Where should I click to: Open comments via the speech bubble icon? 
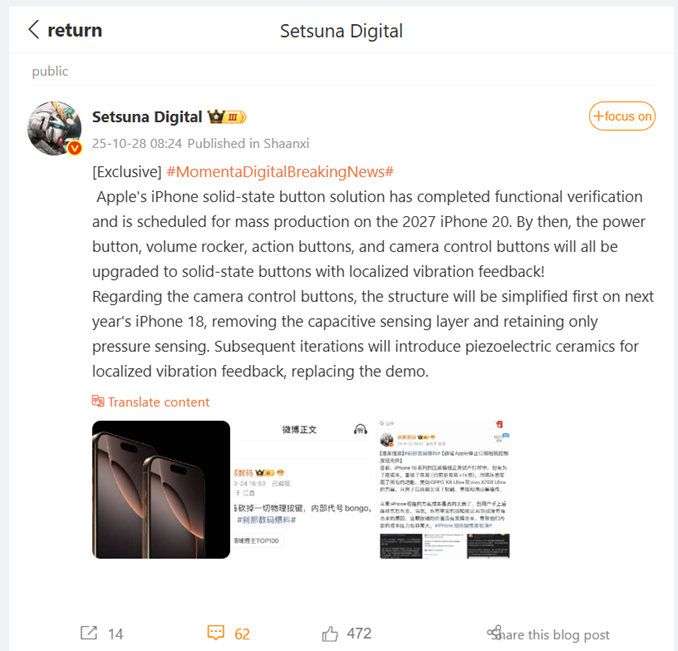216,633
